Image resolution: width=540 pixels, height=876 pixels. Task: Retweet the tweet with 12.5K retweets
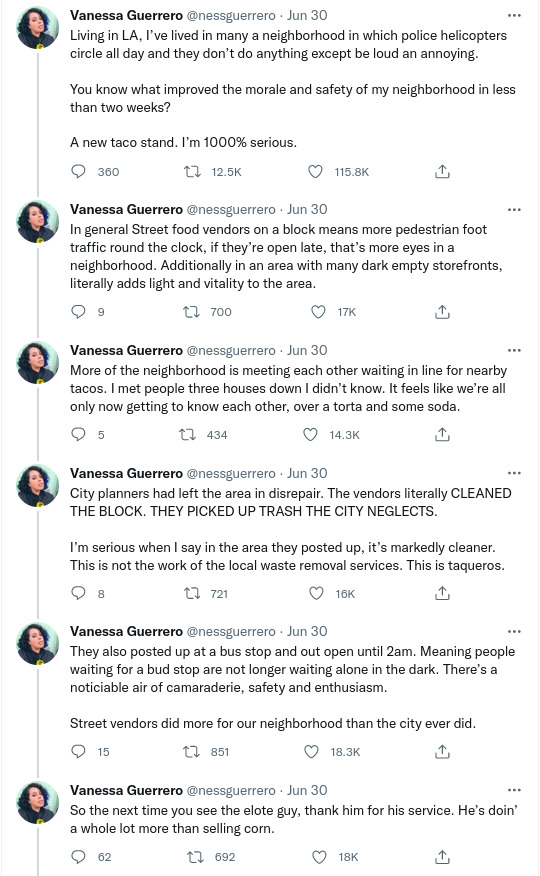point(192,172)
